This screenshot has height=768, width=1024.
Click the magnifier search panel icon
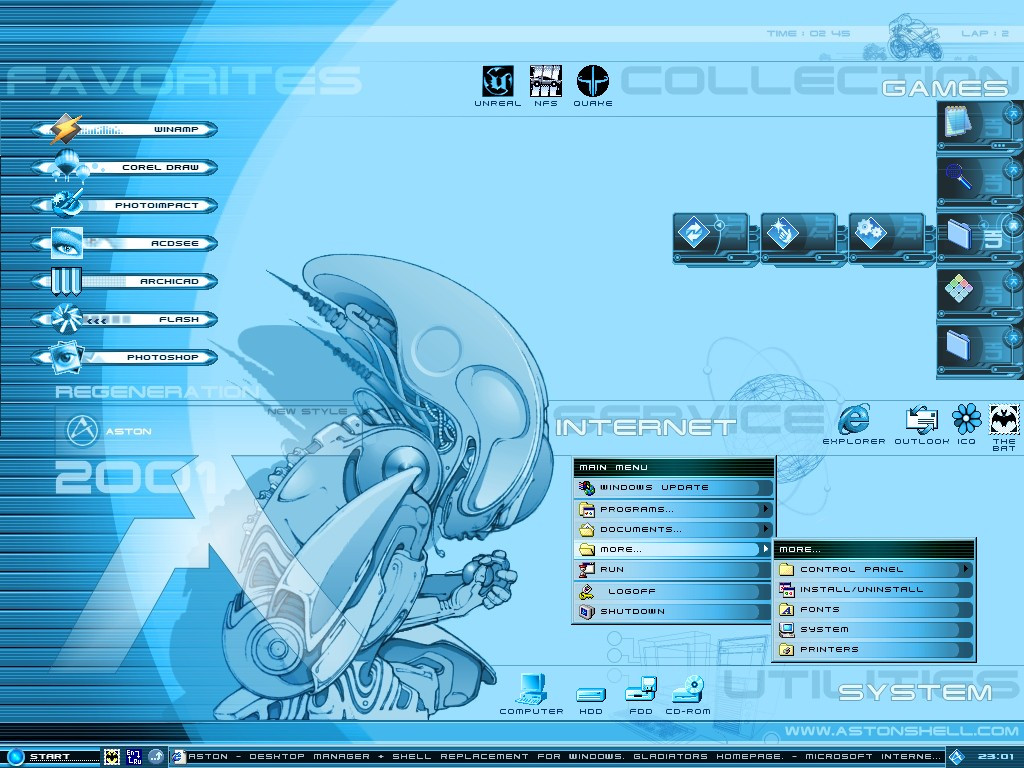pos(959,176)
